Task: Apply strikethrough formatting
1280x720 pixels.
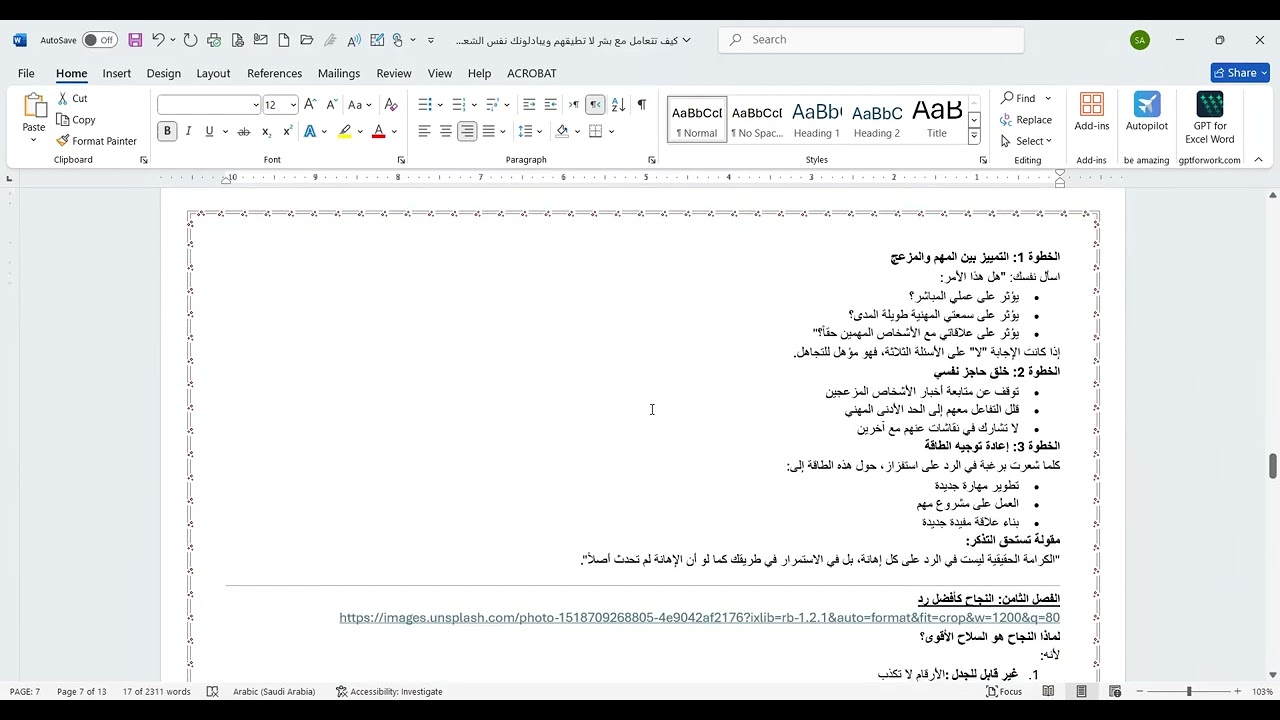Action: coord(243,131)
